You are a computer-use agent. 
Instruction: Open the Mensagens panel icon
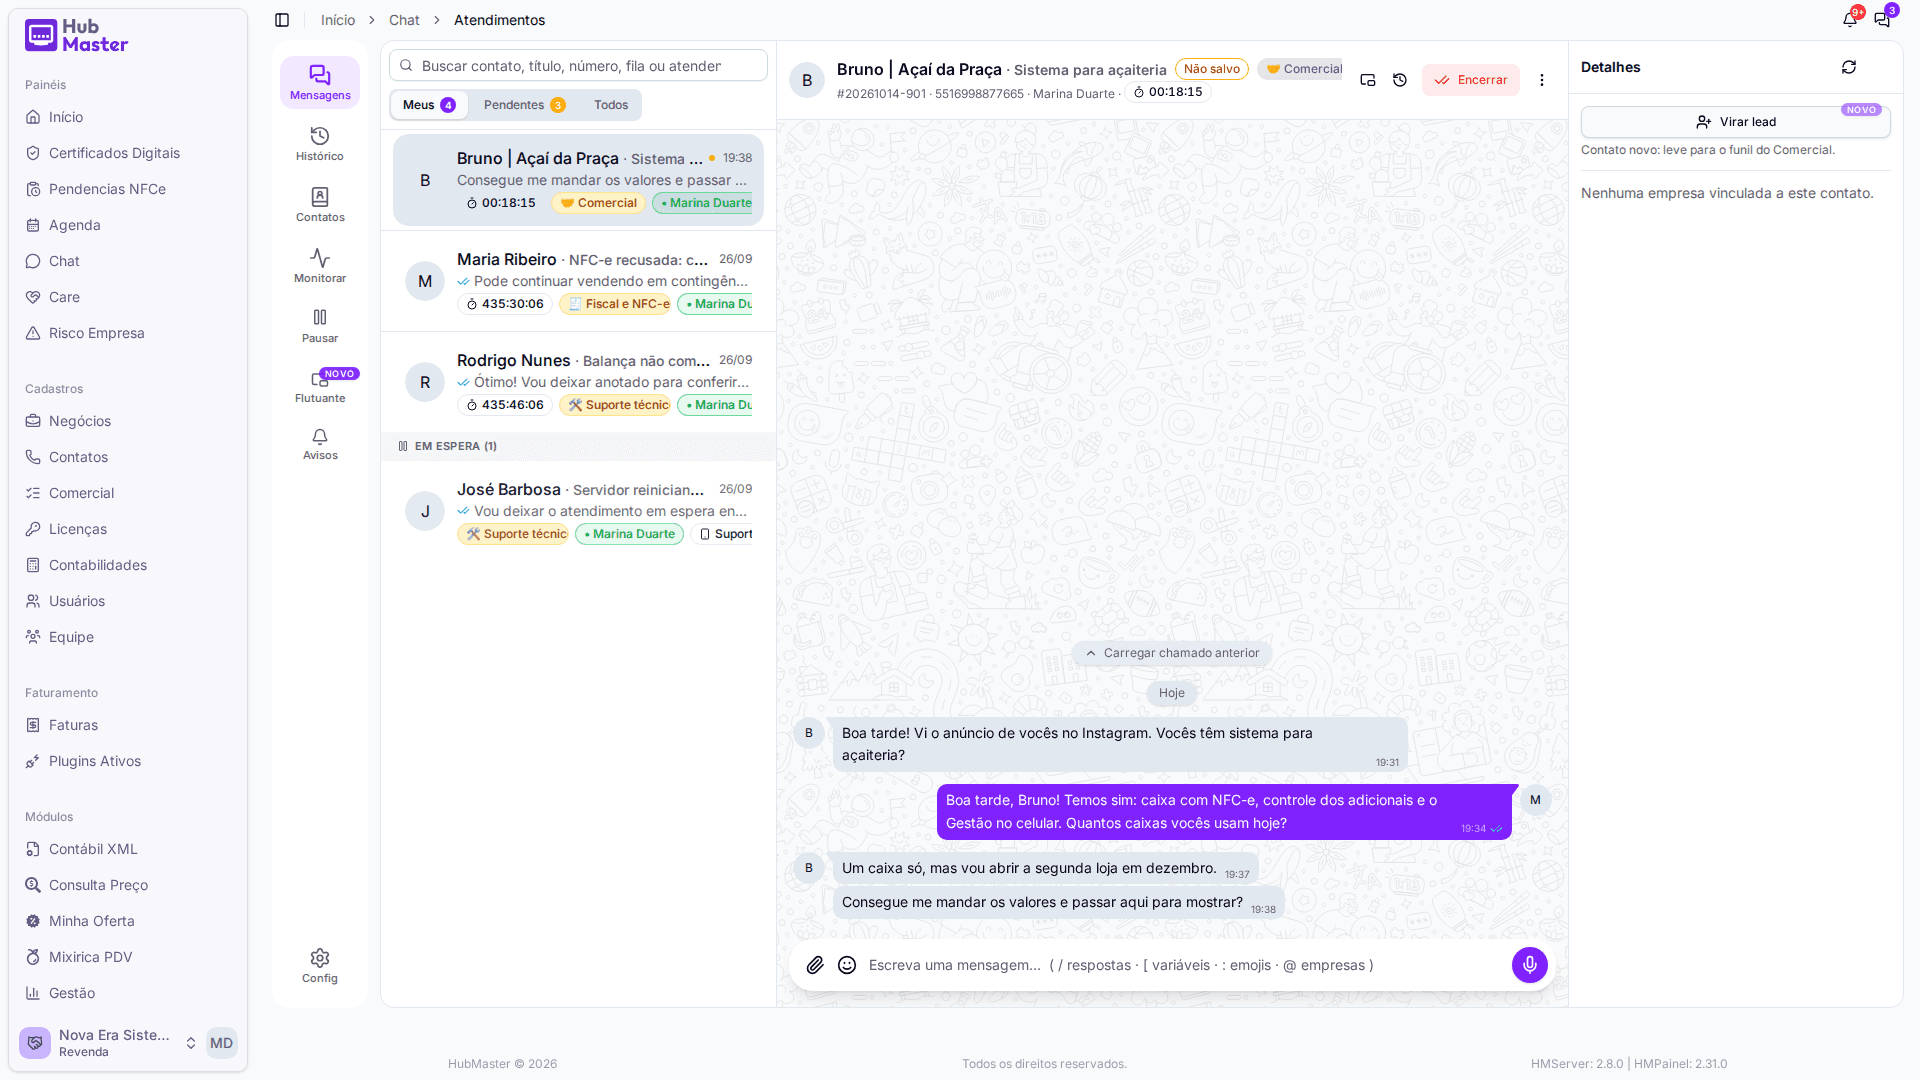pos(320,83)
